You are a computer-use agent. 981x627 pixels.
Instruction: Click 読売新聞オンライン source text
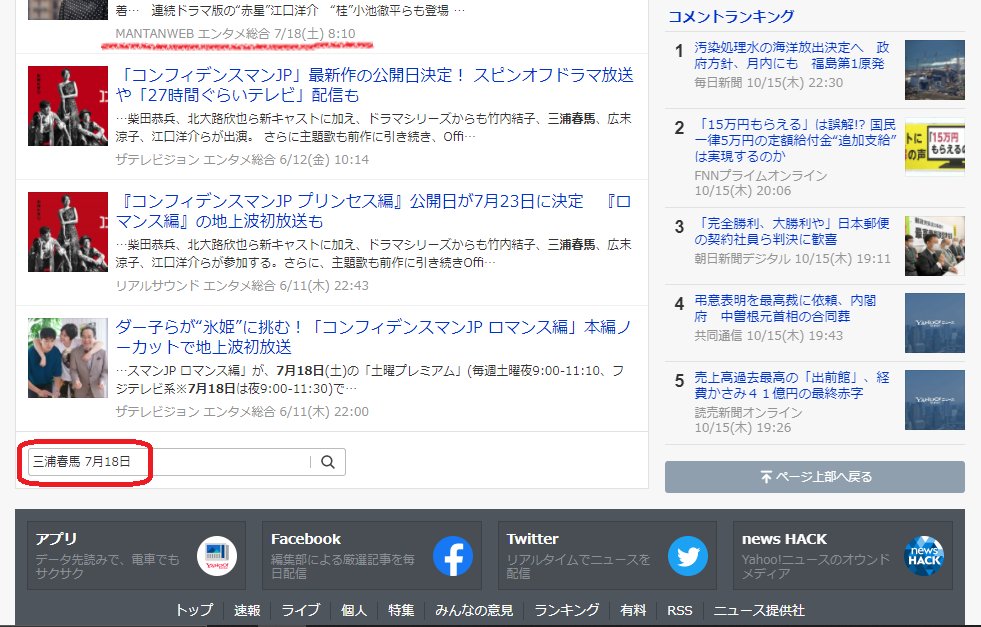click(748, 412)
